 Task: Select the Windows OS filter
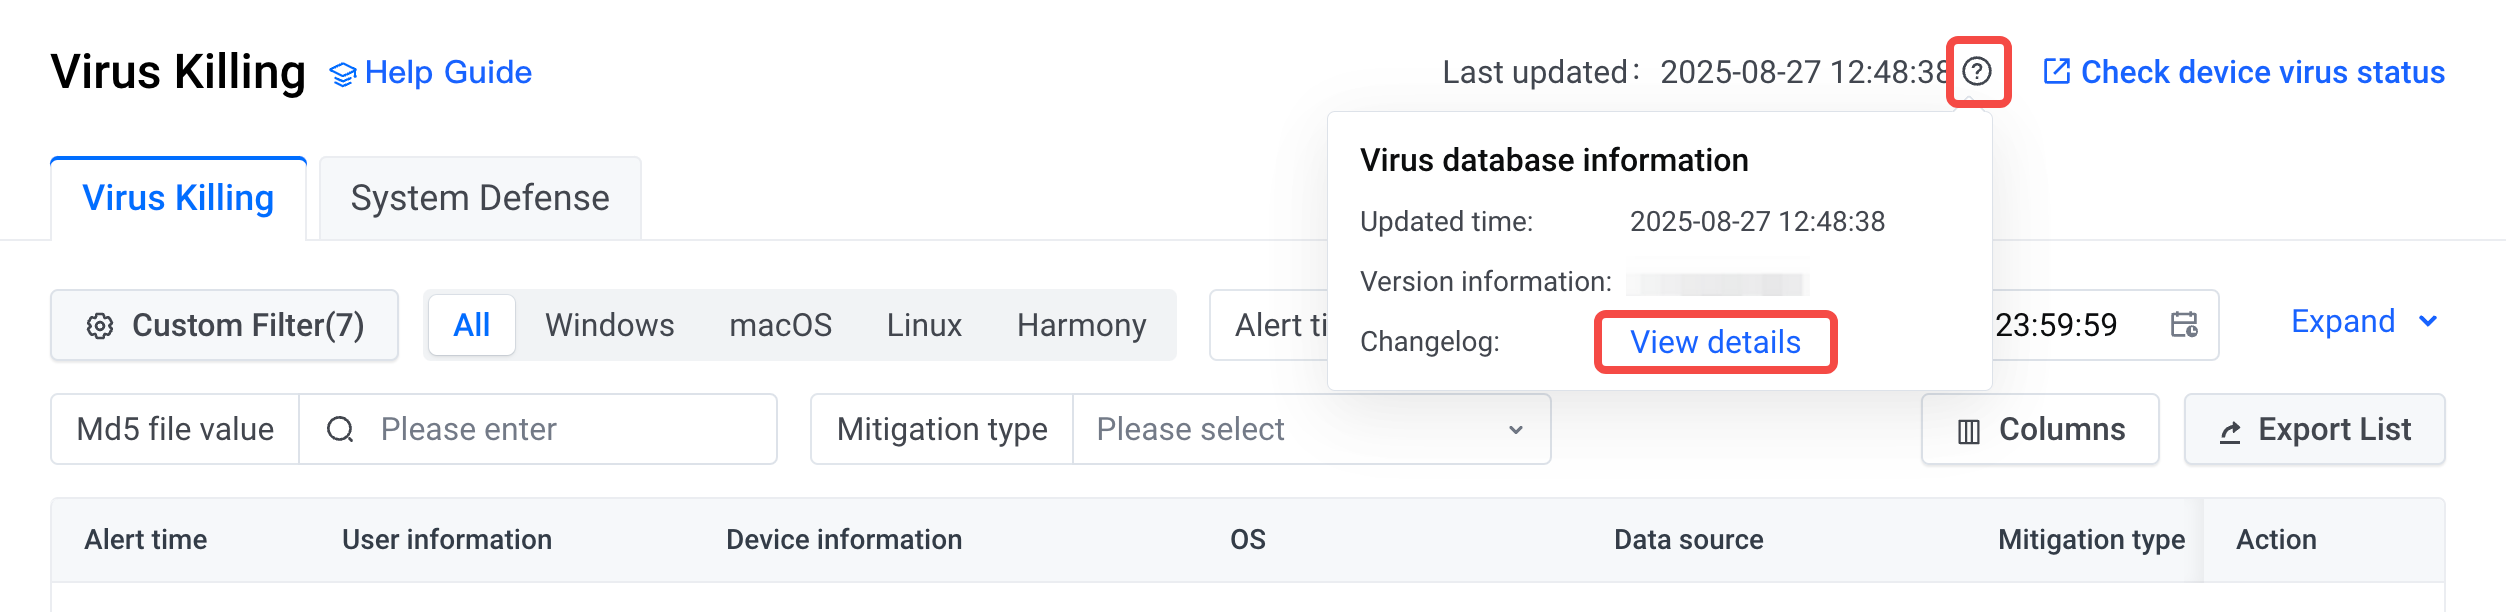coord(609,325)
